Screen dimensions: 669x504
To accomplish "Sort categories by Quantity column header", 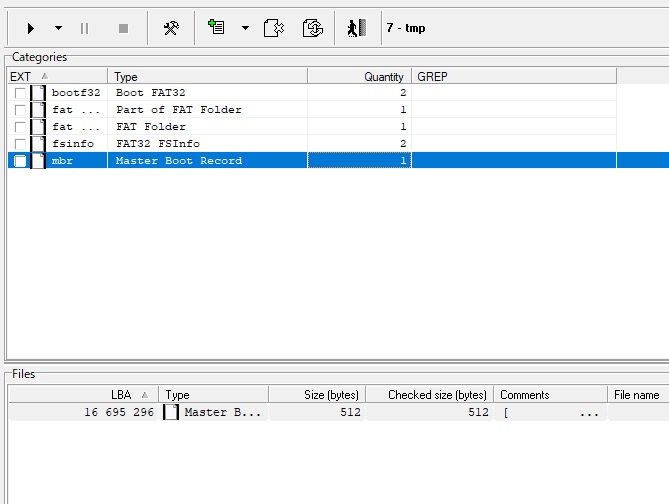I will click(359, 76).
